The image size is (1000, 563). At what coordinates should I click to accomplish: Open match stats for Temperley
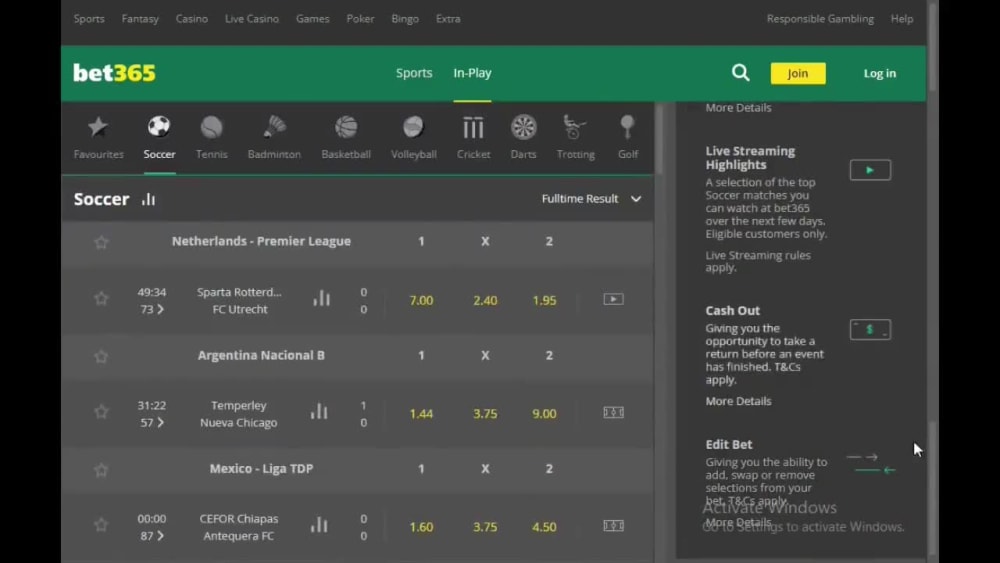click(x=319, y=412)
